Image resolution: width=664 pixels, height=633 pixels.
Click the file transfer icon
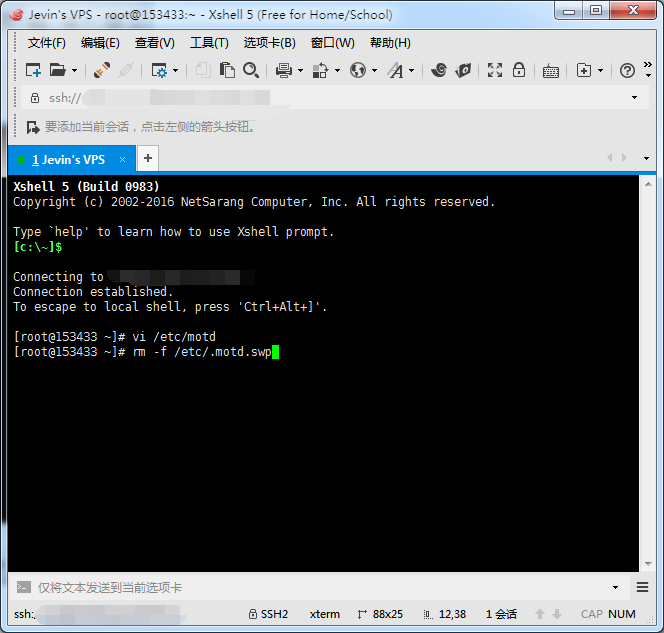(321, 70)
